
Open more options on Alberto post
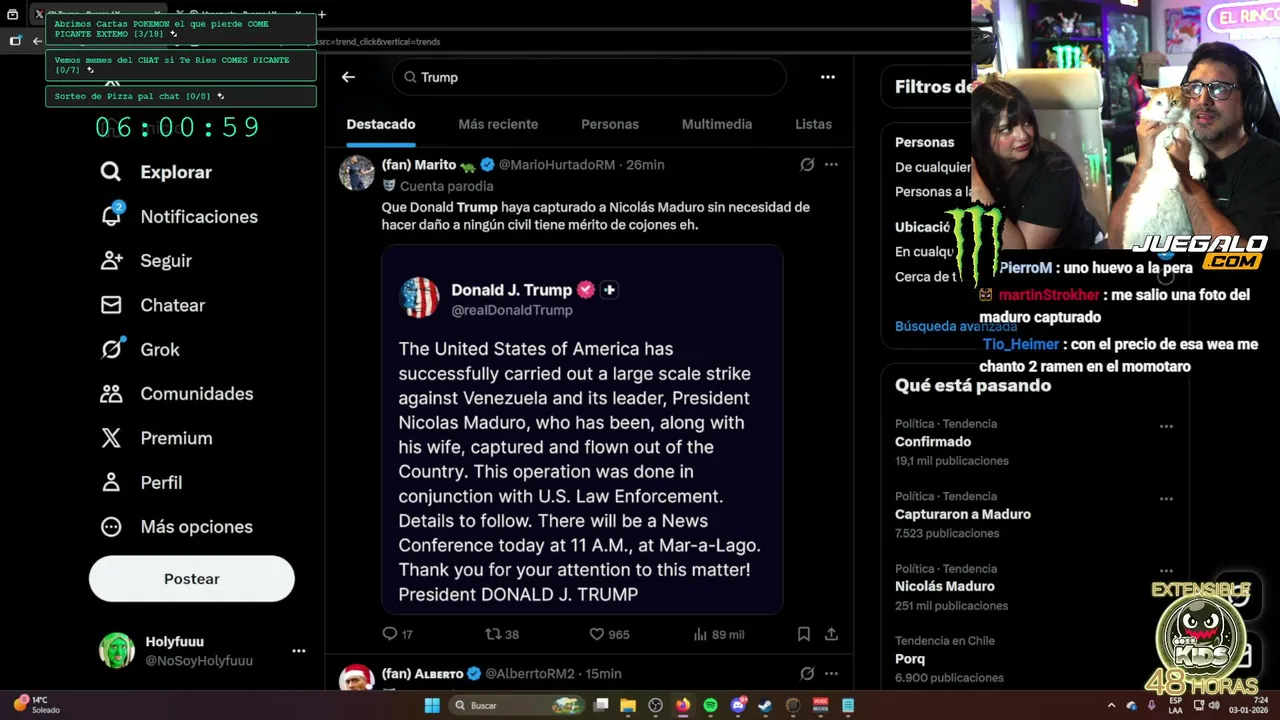click(x=831, y=674)
